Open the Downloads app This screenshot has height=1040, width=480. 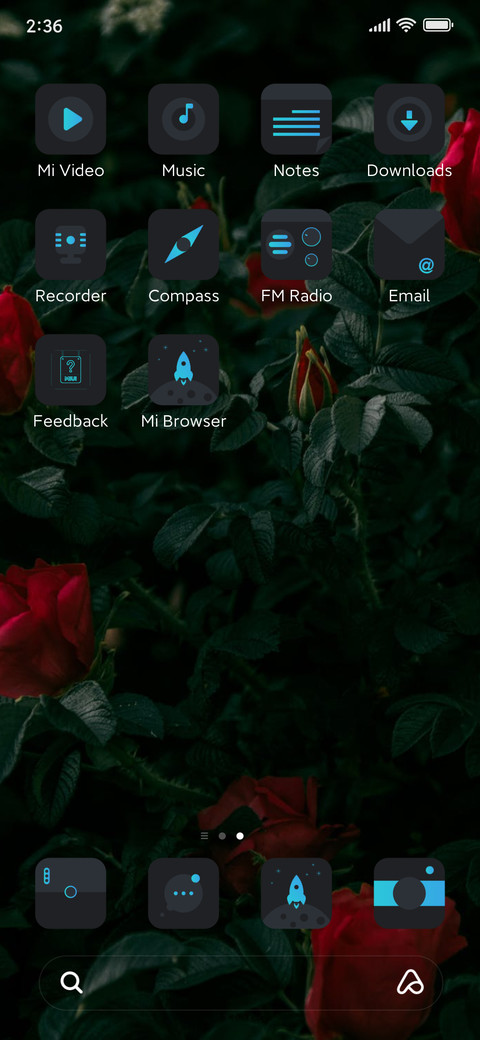pyautogui.click(x=409, y=119)
